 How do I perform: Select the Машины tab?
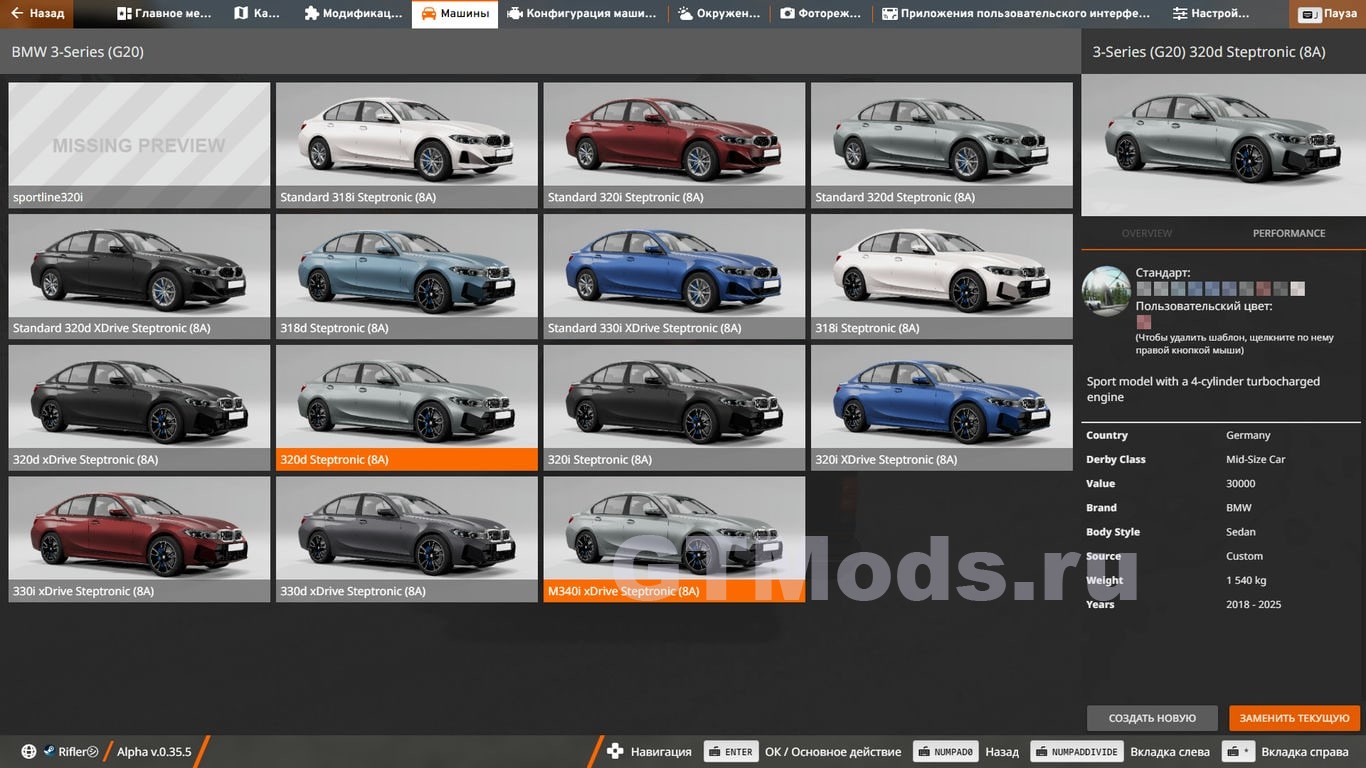click(455, 14)
